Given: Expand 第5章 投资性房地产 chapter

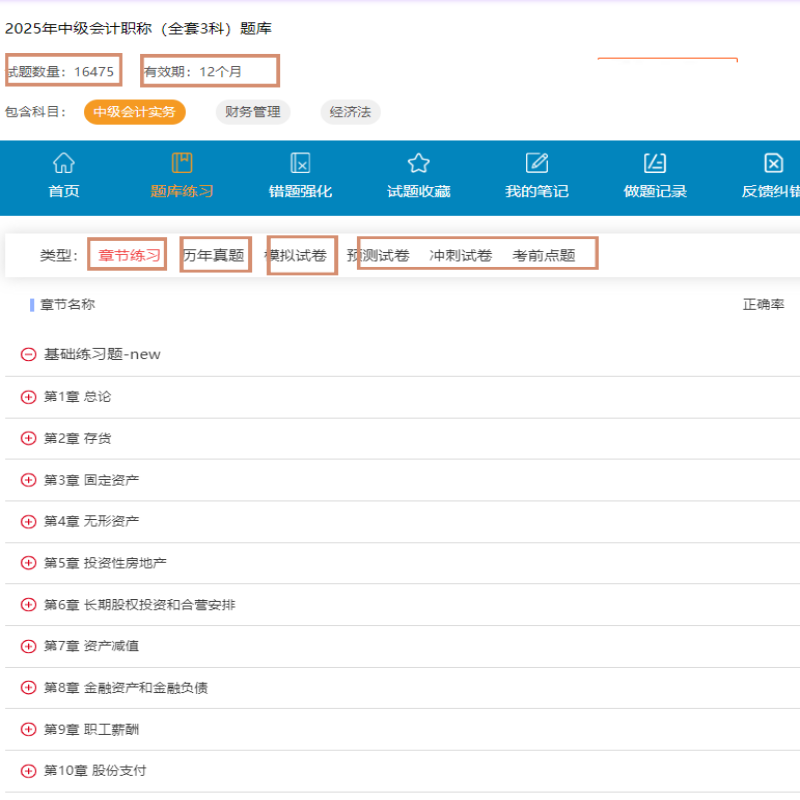Looking at the screenshot, I should [x=29, y=563].
